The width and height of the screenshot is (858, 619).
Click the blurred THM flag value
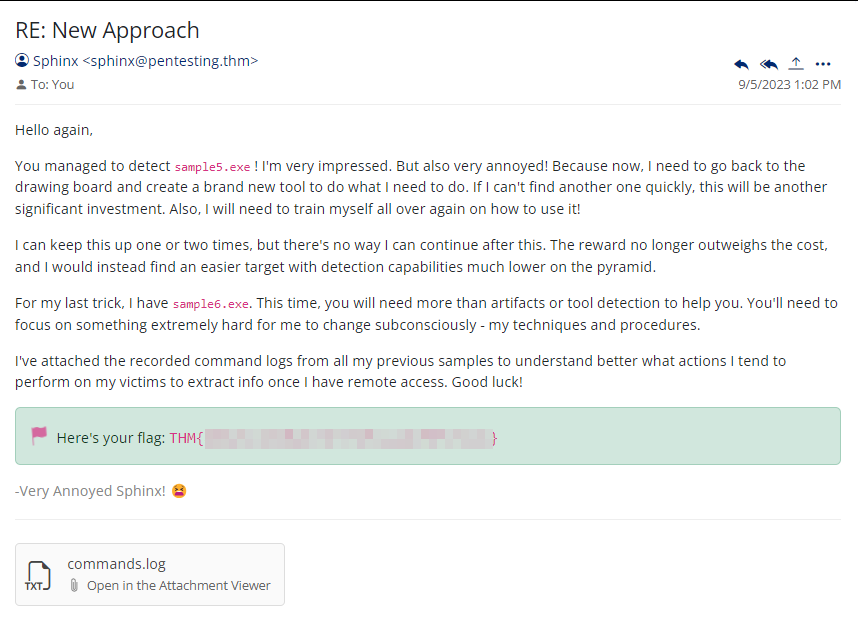point(348,438)
